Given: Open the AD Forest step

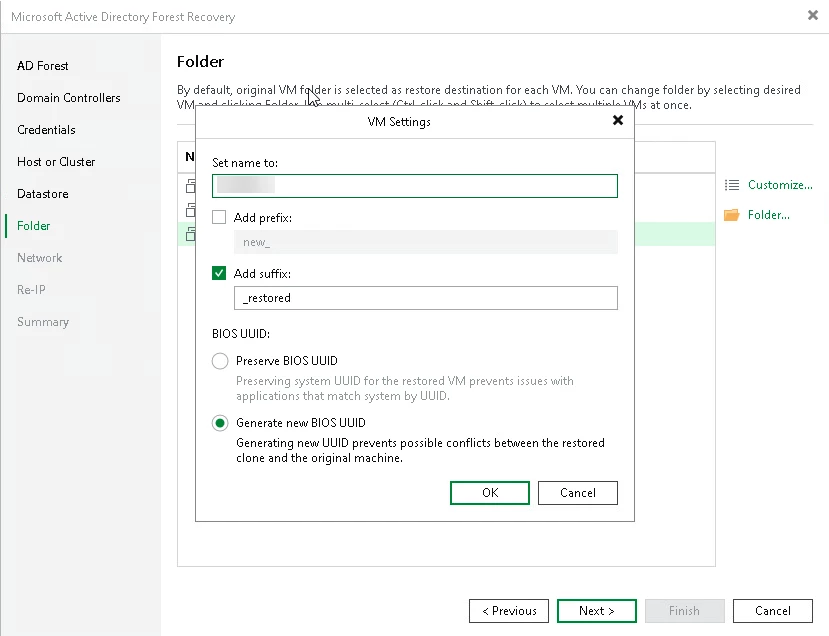Looking at the screenshot, I should tap(43, 66).
